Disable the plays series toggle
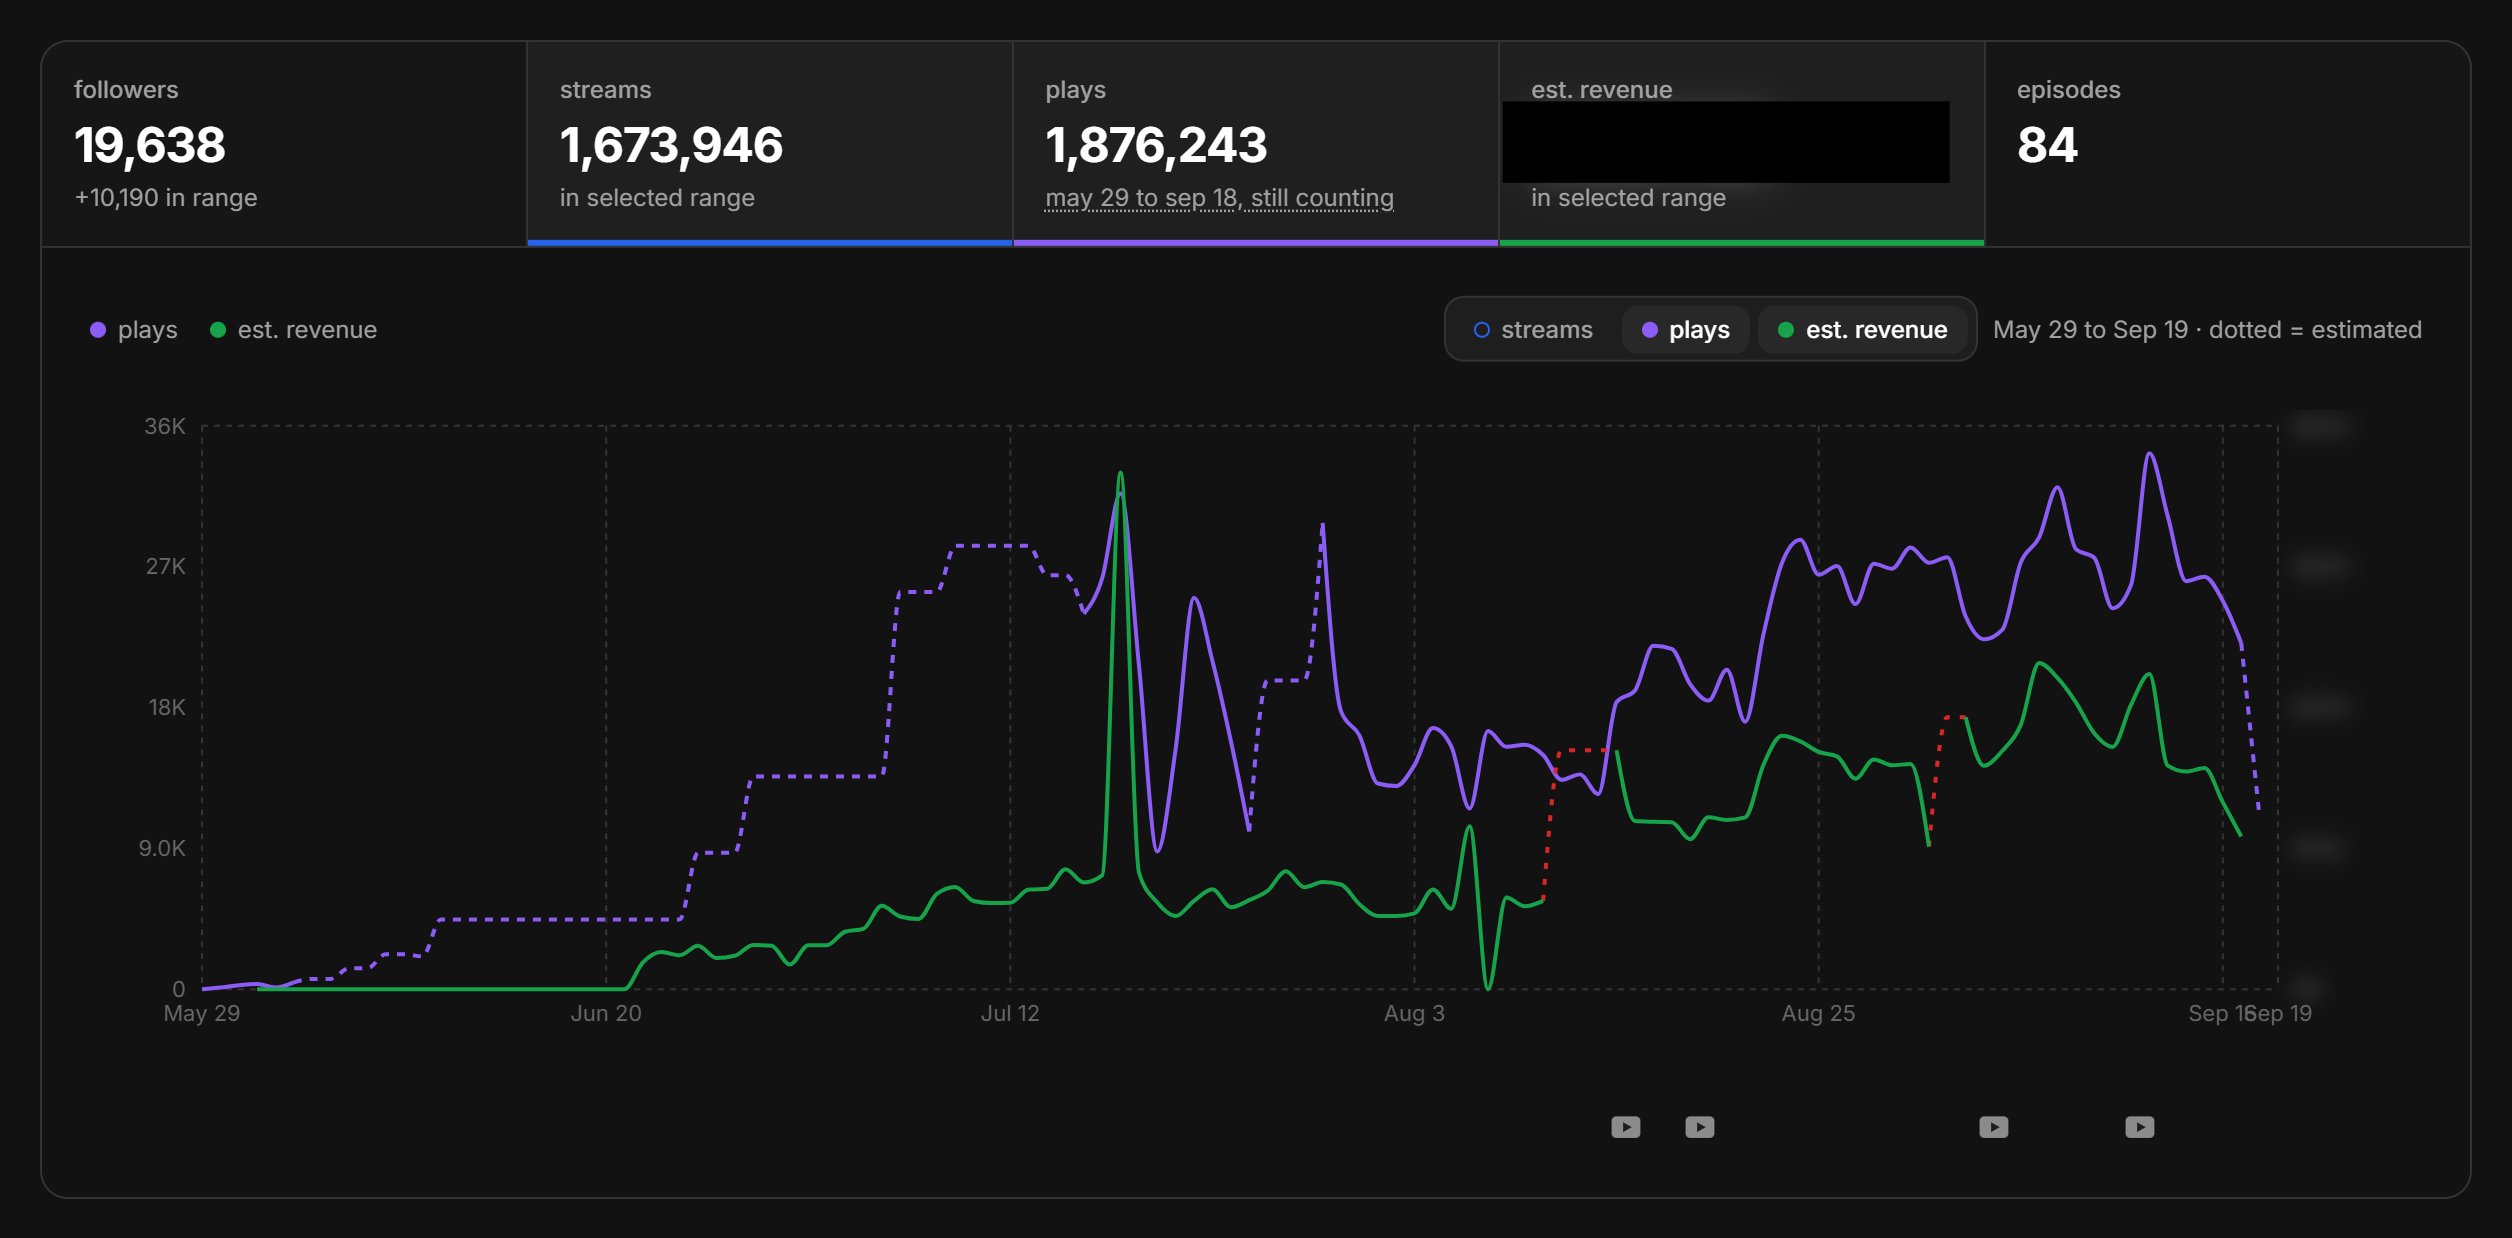 pyautogui.click(x=1686, y=330)
